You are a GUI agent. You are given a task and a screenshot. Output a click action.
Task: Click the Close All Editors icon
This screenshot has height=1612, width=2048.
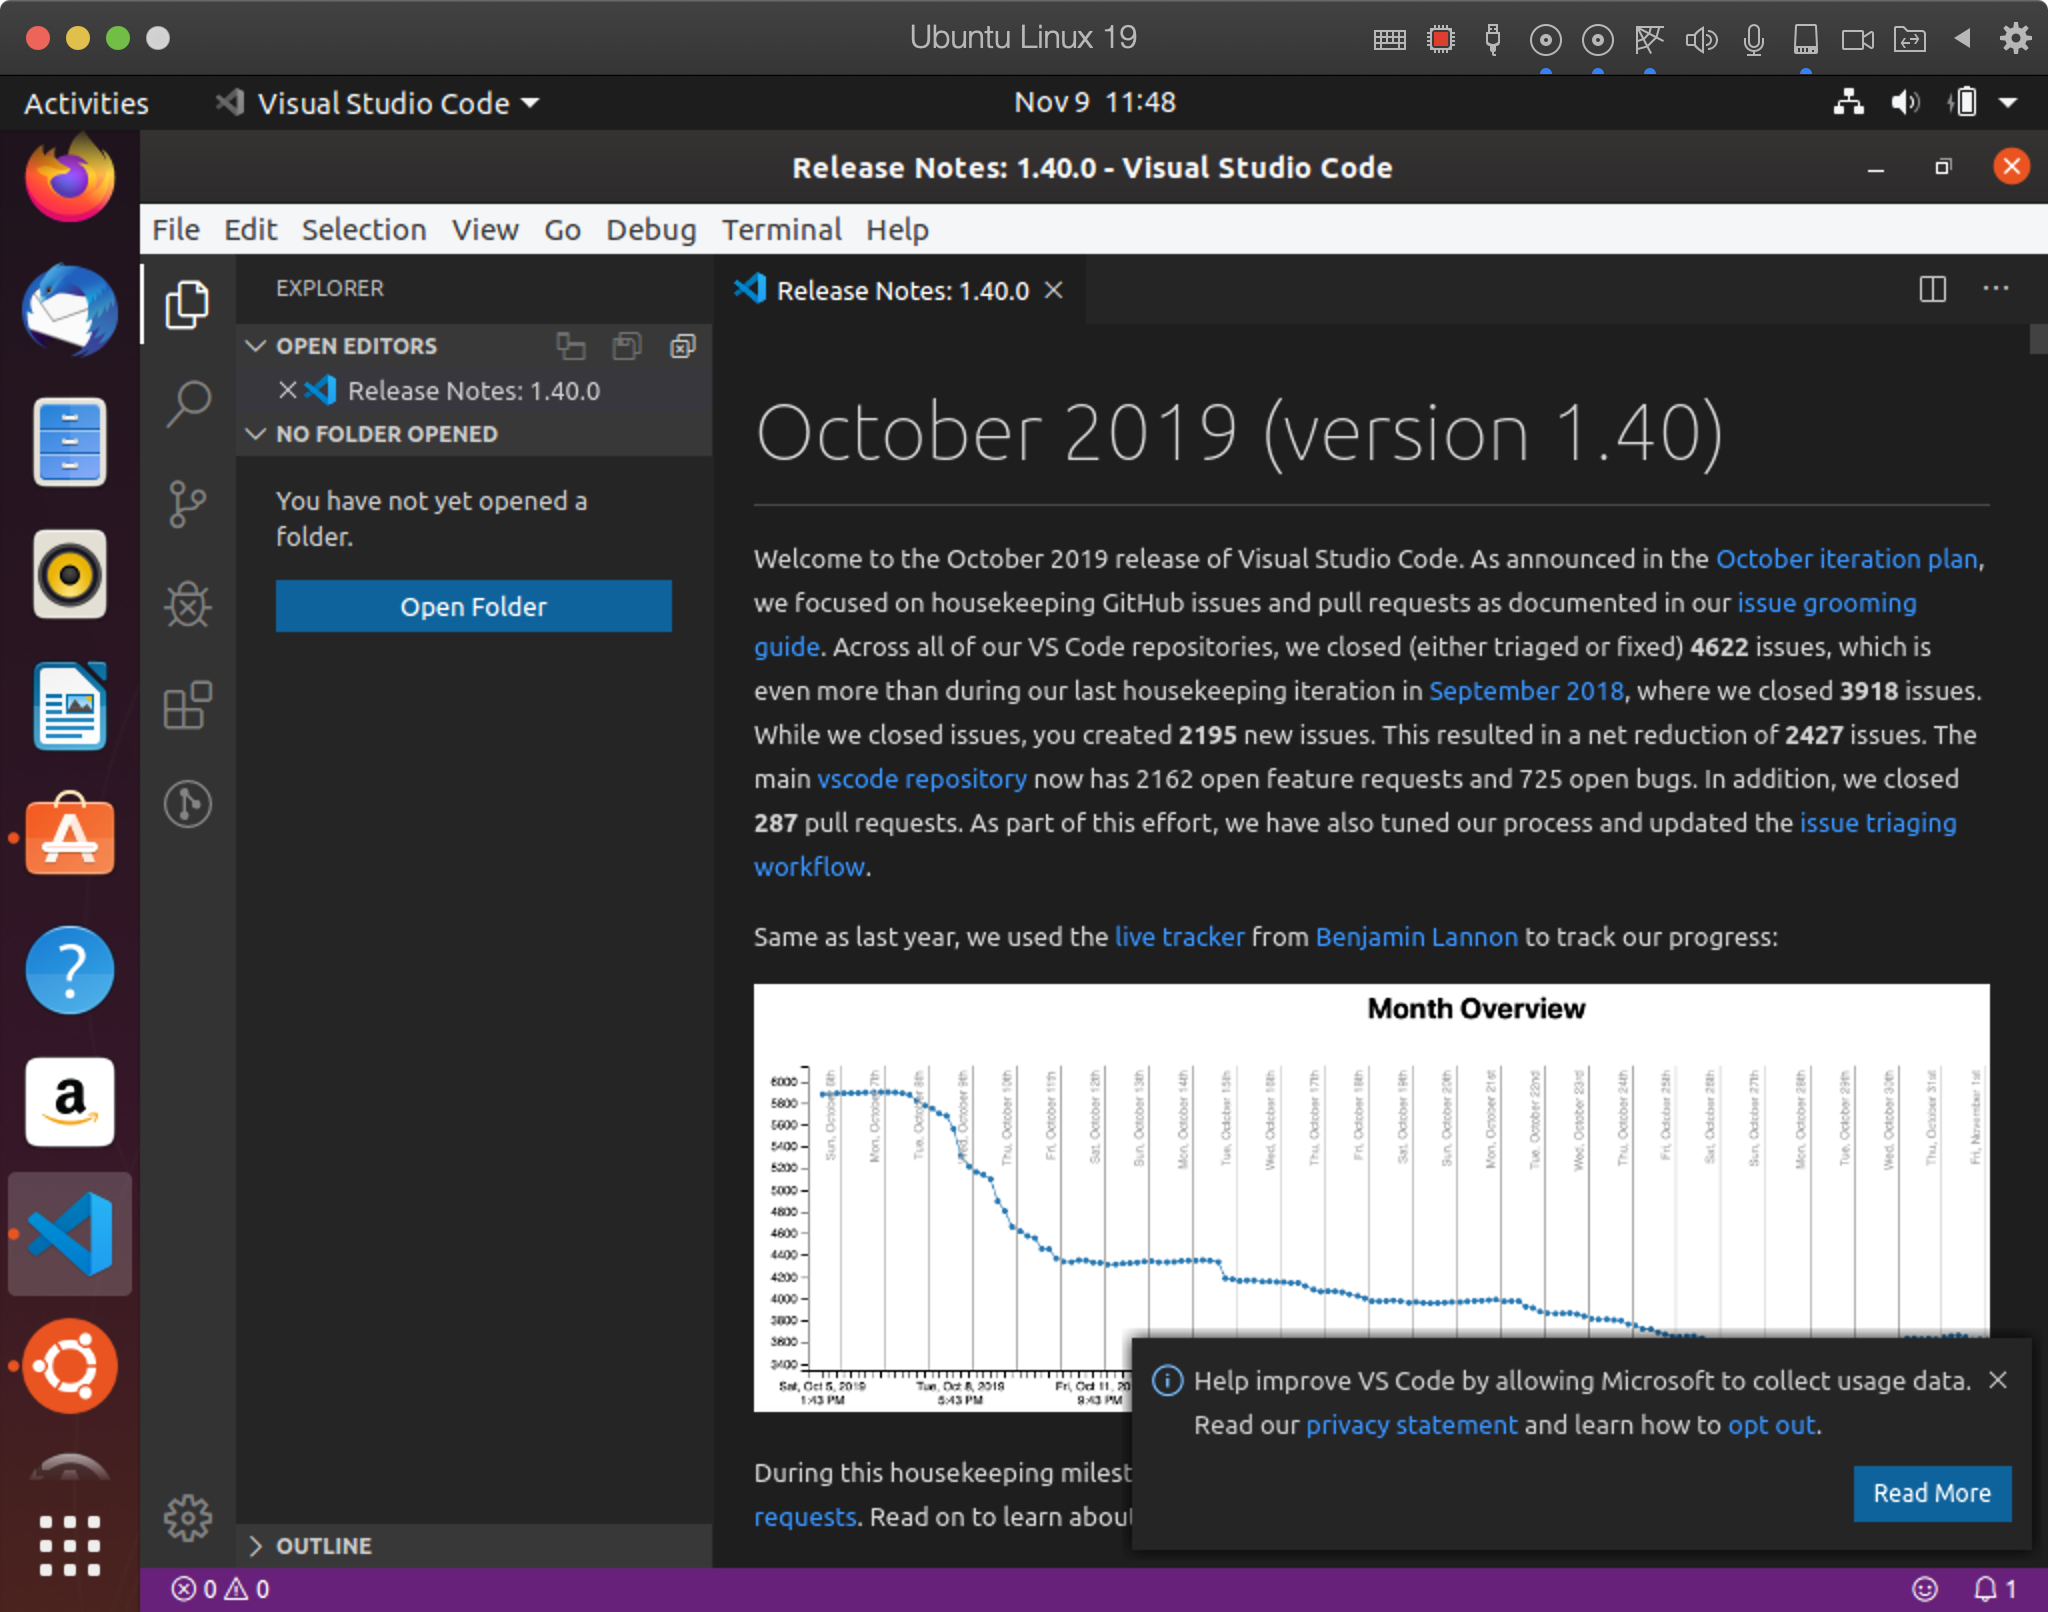[682, 346]
